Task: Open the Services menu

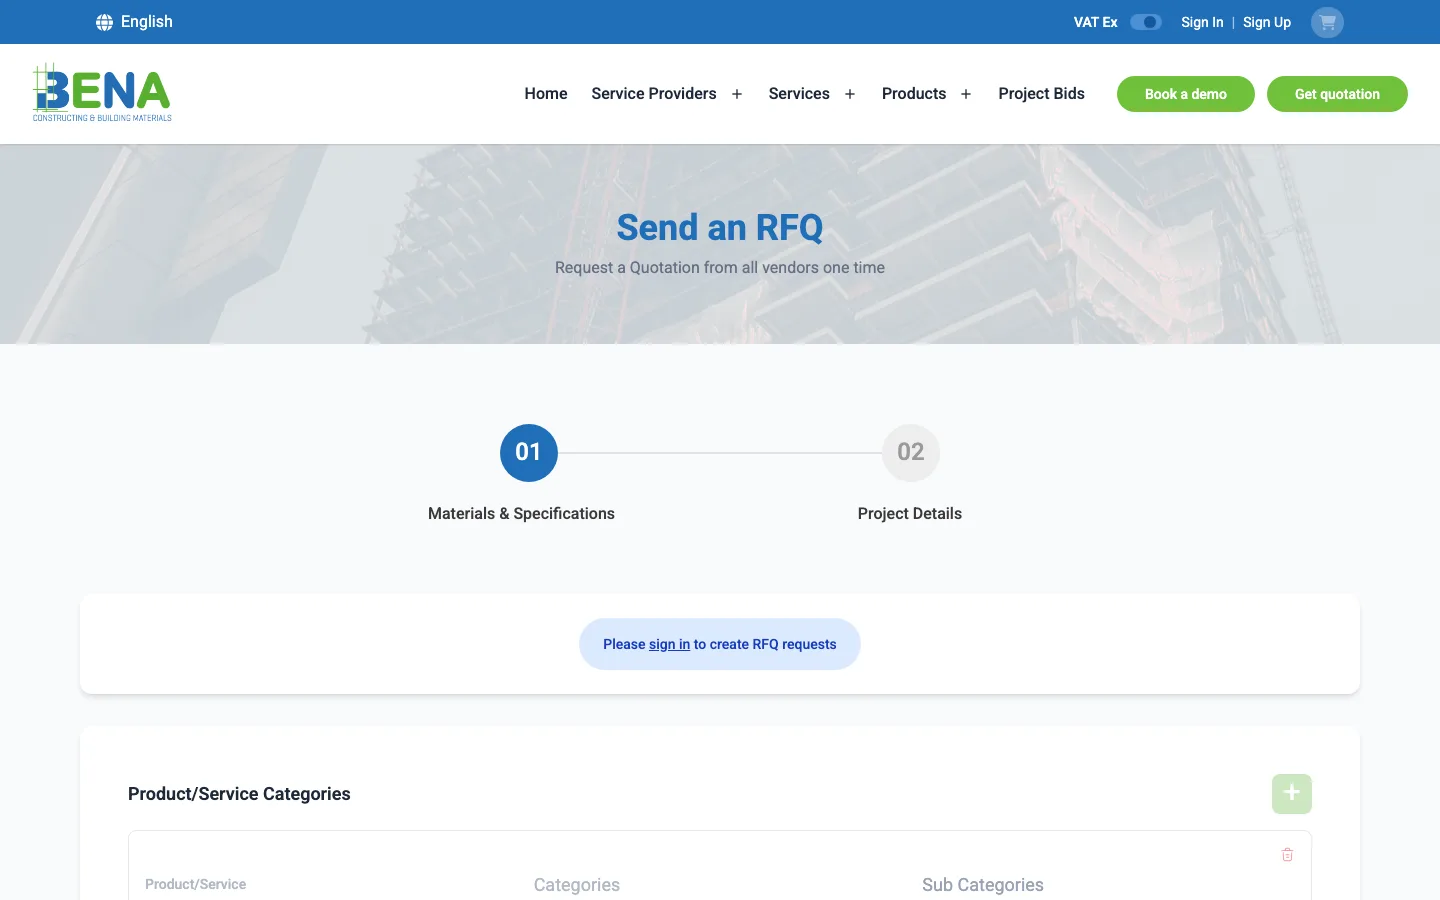Action: point(799,94)
